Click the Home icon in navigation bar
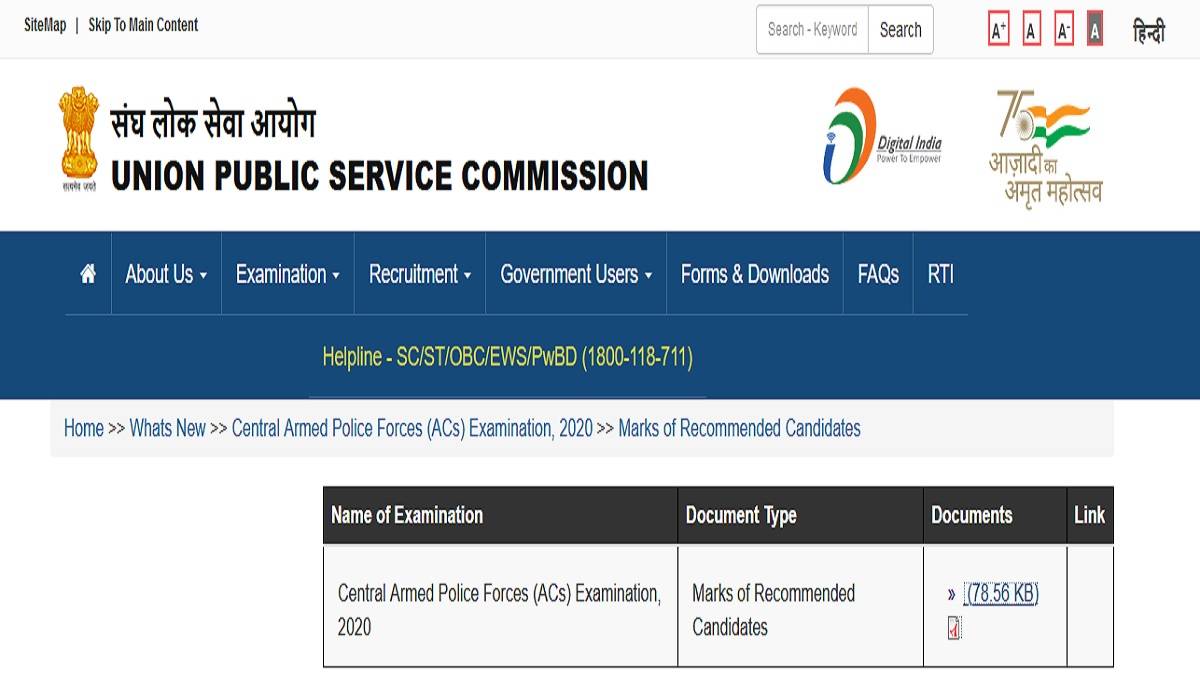 pyautogui.click(x=86, y=272)
